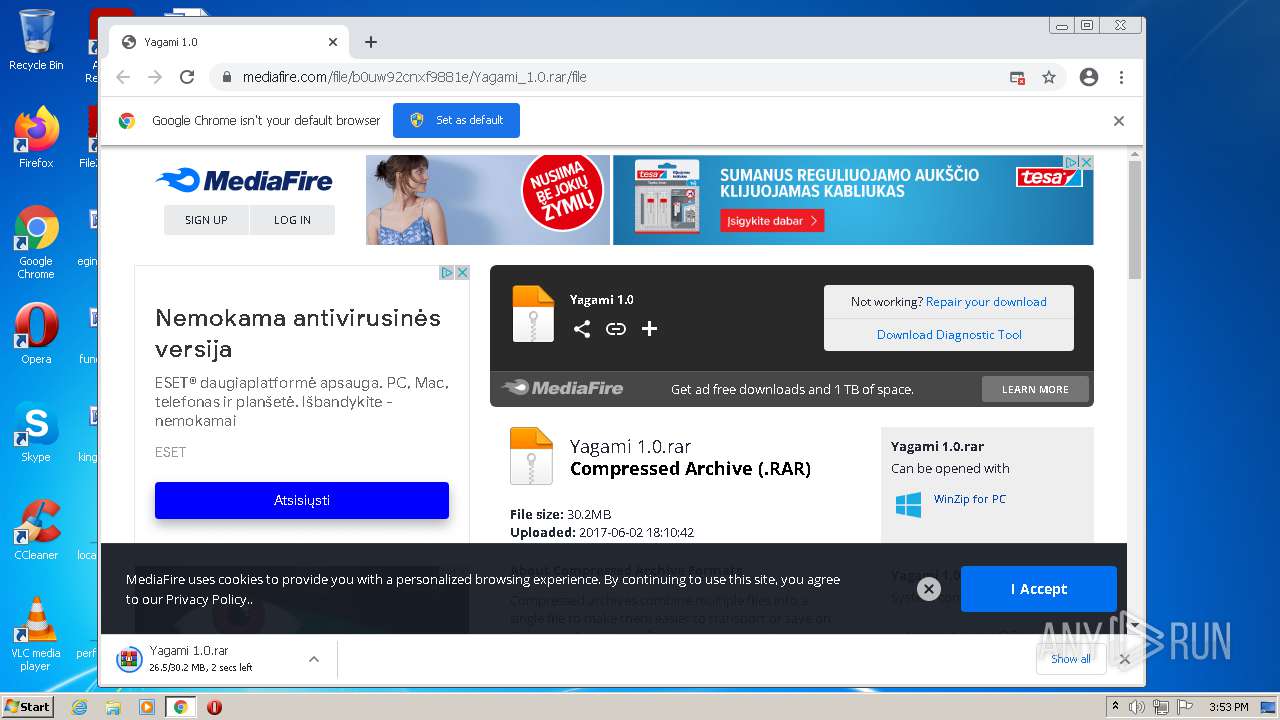Add the file with the plus icon
Image resolution: width=1280 pixels, height=720 pixels.
[649, 329]
